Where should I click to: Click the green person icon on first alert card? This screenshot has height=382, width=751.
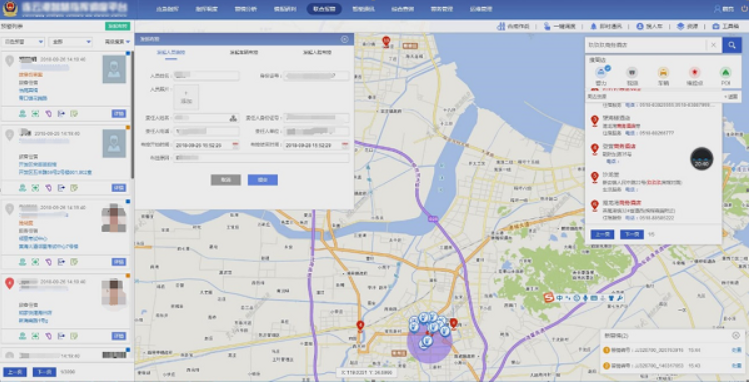tap(23, 114)
